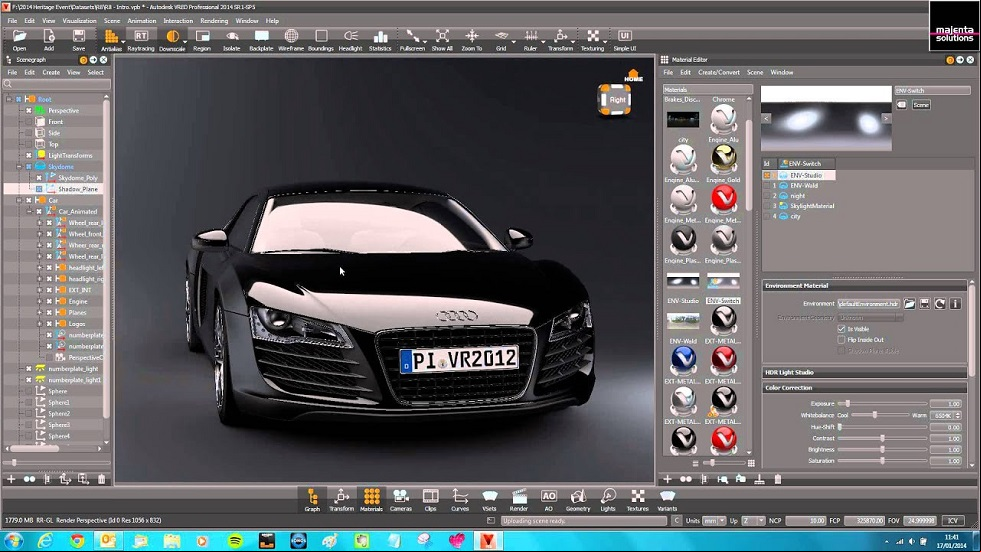This screenshot has width=981, height=552.
Task: Click the Isolate toolbar icon
Action: 231,39
